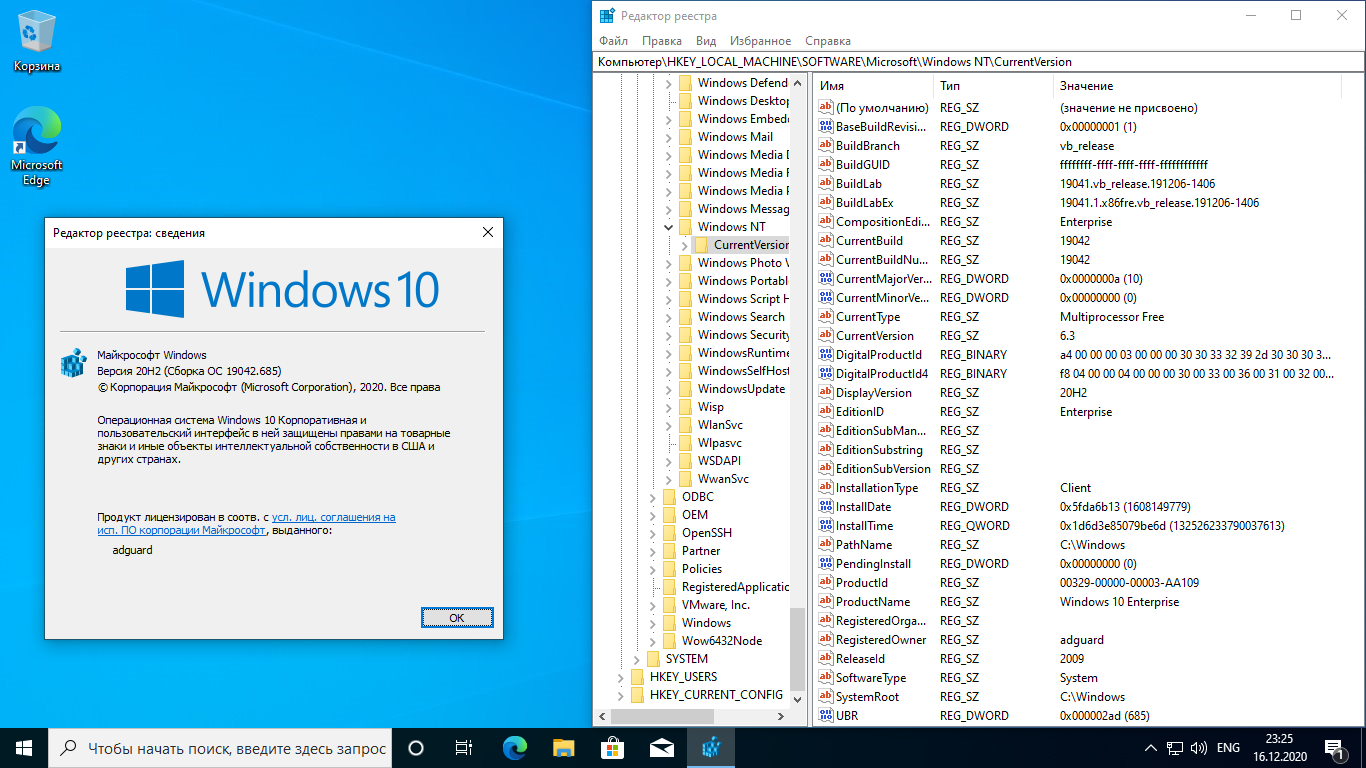
Task: Select the Windows Search tree item
Action: tap(741, 317)
